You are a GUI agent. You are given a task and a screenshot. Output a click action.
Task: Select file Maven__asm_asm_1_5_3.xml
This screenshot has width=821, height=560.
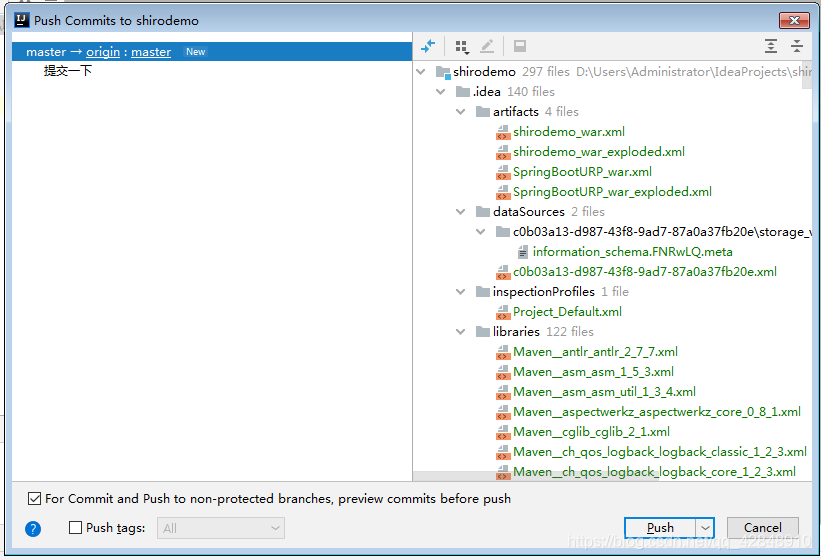[593, 372]
